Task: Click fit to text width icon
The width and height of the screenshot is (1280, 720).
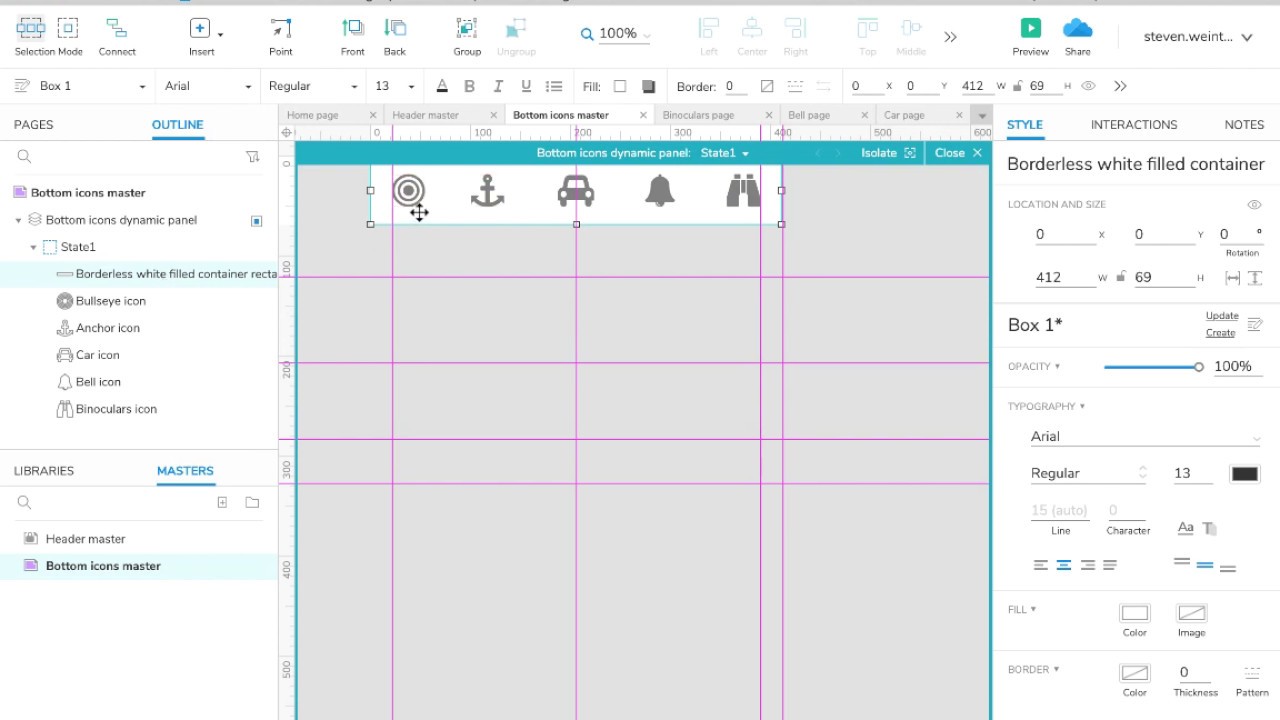Action: click(x=1232, y=278)
